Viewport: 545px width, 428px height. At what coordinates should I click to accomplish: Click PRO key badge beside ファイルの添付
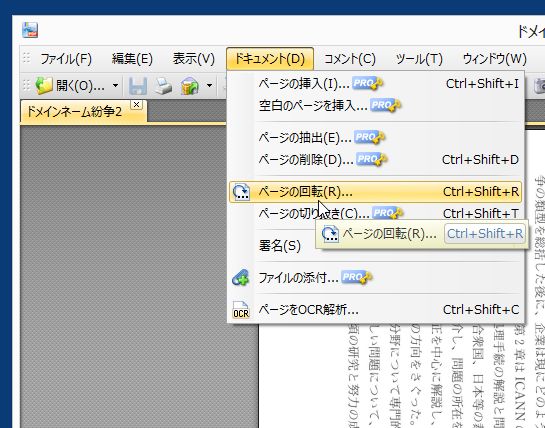357,277
